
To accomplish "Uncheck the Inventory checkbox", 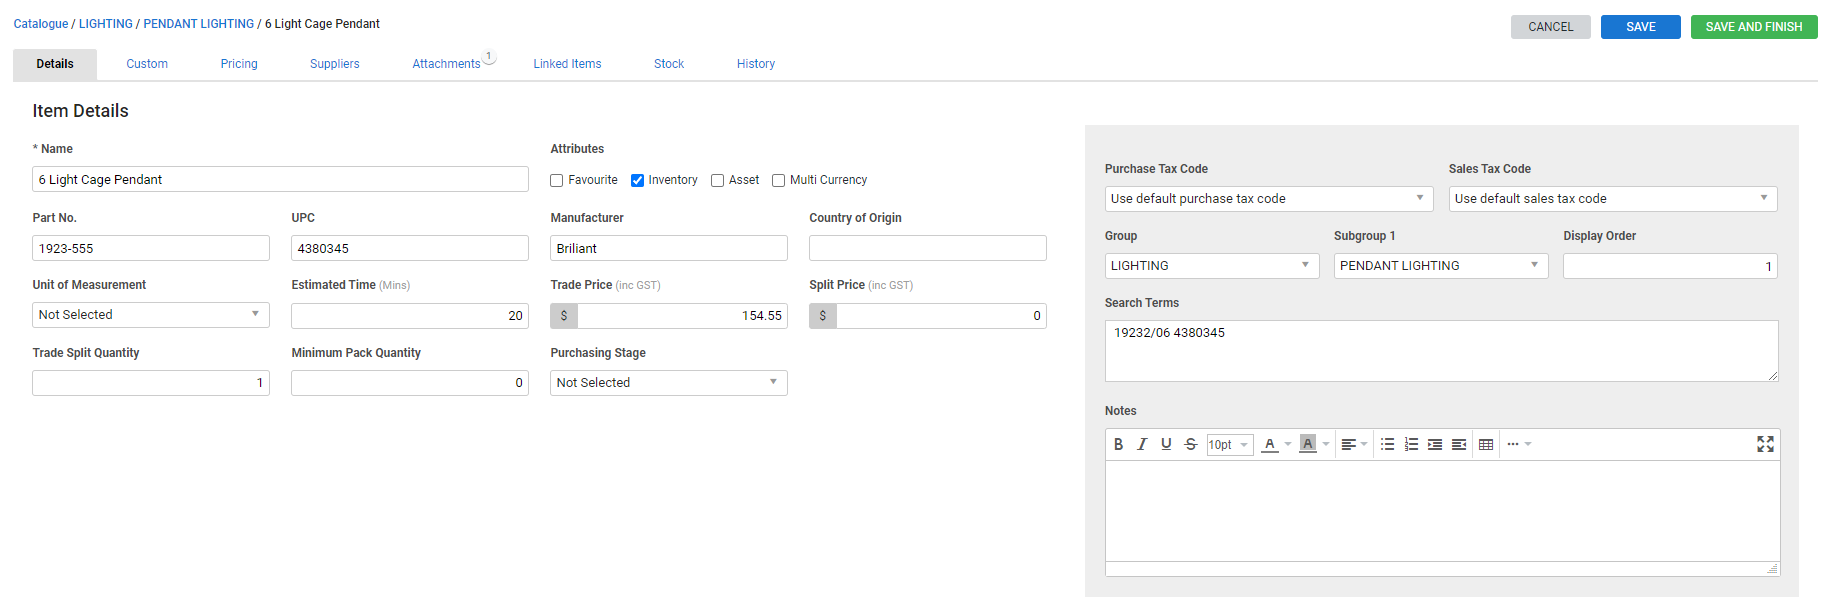I will point(637,181).
